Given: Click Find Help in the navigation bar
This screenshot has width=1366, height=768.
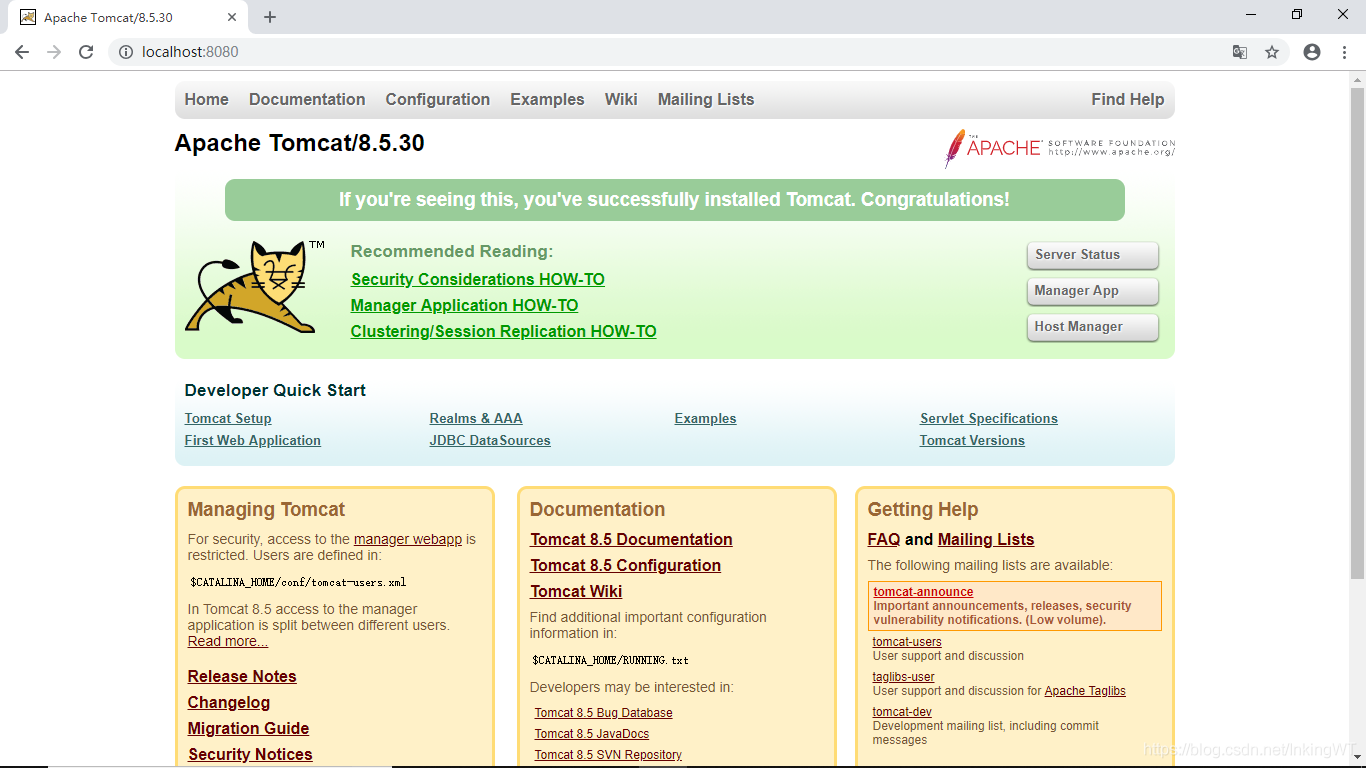Looking at the screenshot, I should click(x=1128, y=100).
